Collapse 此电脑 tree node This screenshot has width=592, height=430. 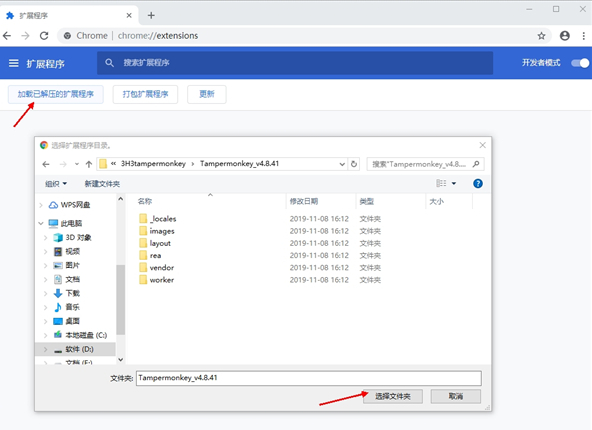(41, 223)
